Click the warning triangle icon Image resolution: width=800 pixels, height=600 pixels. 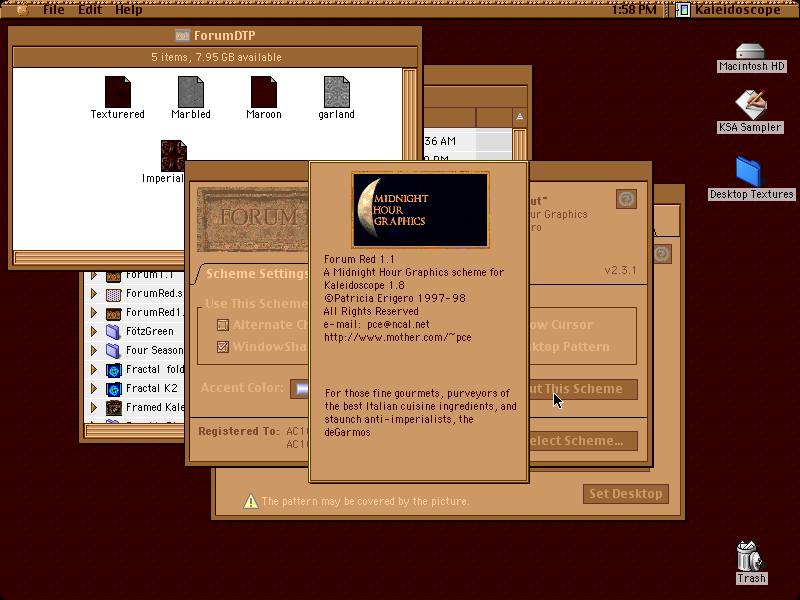[251, 501]
